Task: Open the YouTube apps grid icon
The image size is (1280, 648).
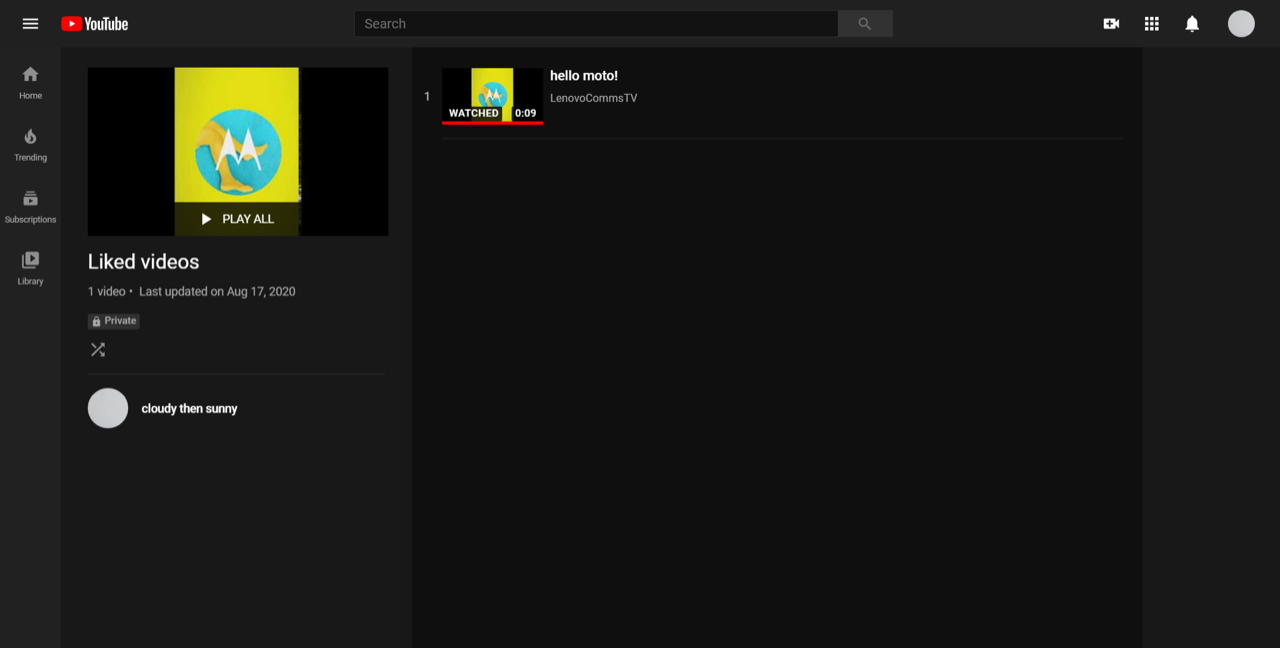Action: [1152, 24]
